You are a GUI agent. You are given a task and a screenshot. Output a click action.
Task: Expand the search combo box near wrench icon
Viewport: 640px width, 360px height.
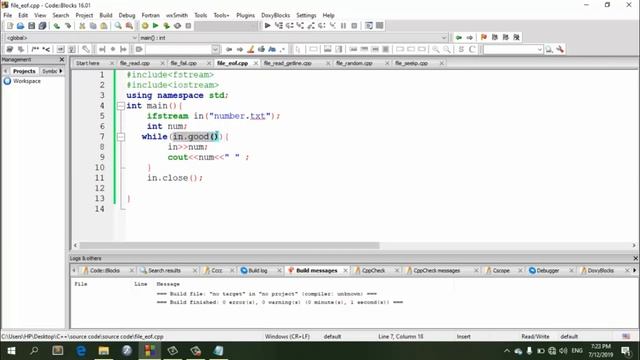[540, 49]
